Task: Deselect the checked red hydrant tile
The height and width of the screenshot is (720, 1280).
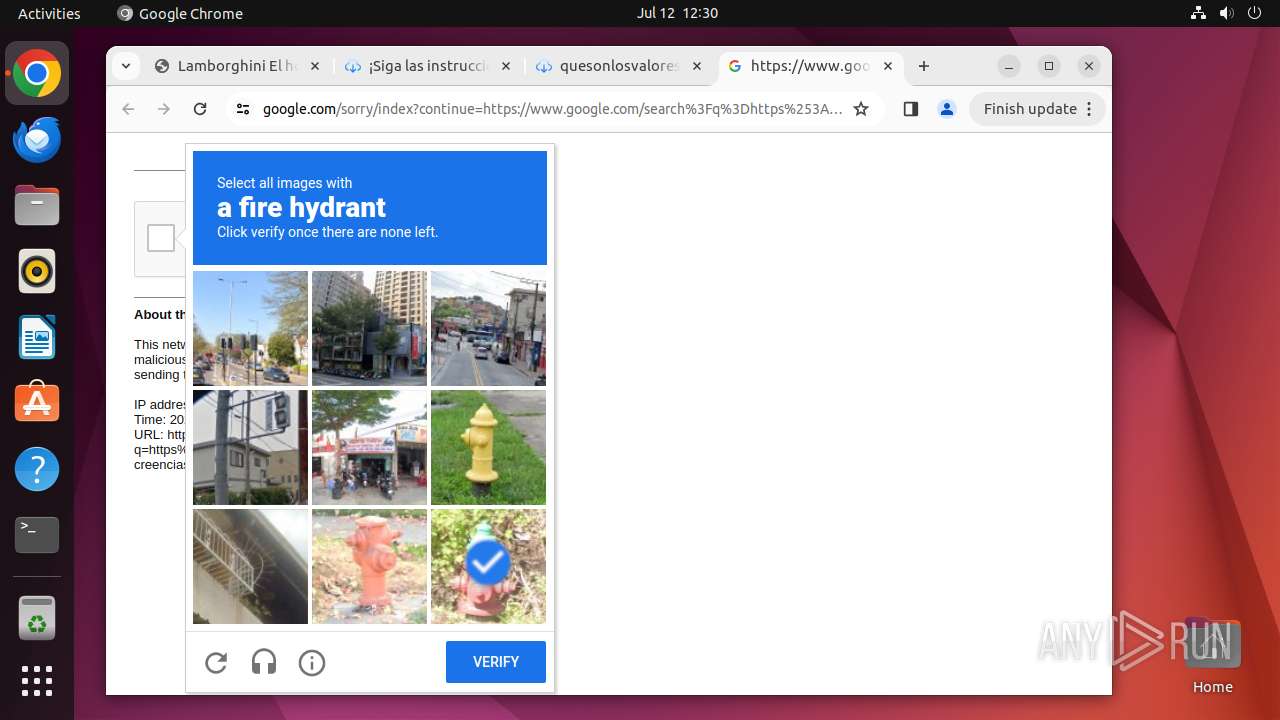Action: tap(488, 566)
